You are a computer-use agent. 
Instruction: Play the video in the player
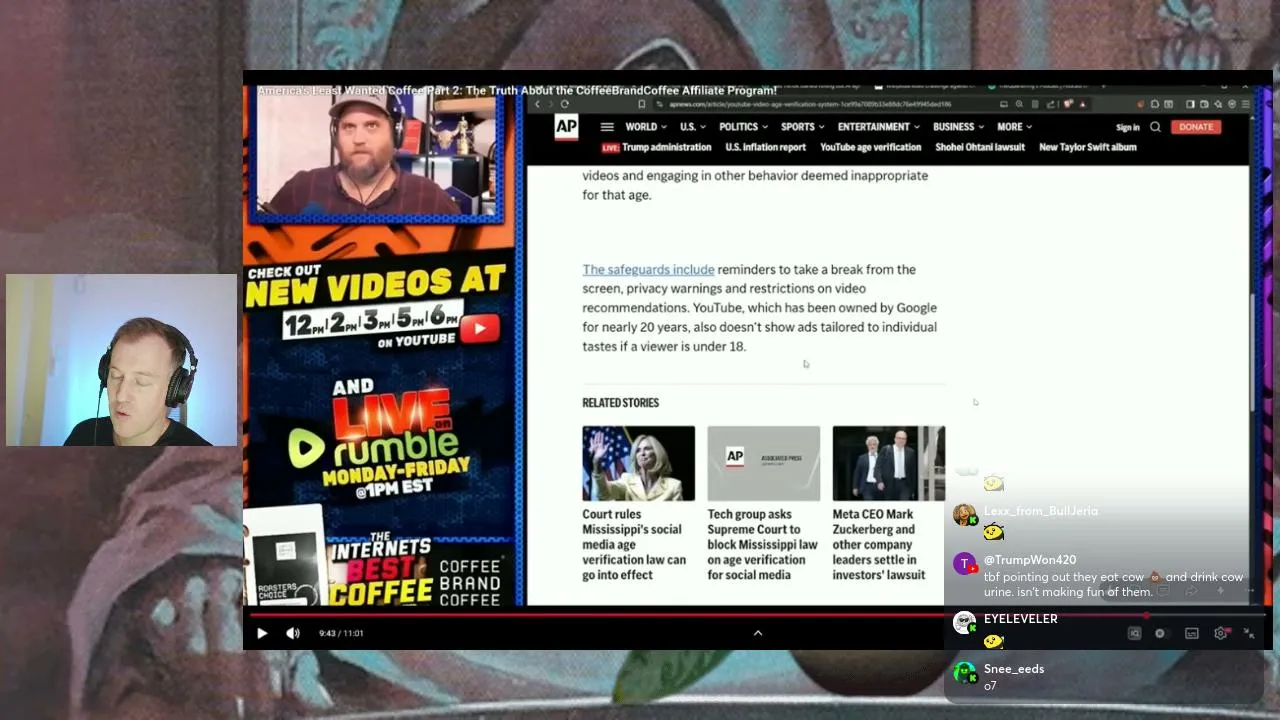[262, 633]
